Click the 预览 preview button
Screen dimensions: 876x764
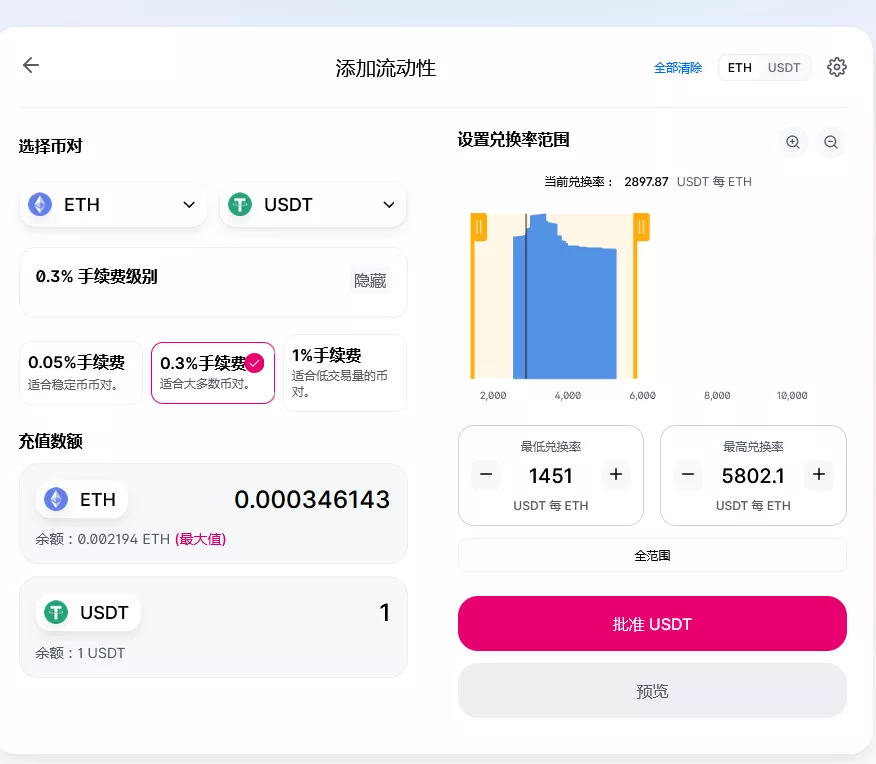click(x=652, y=691)
